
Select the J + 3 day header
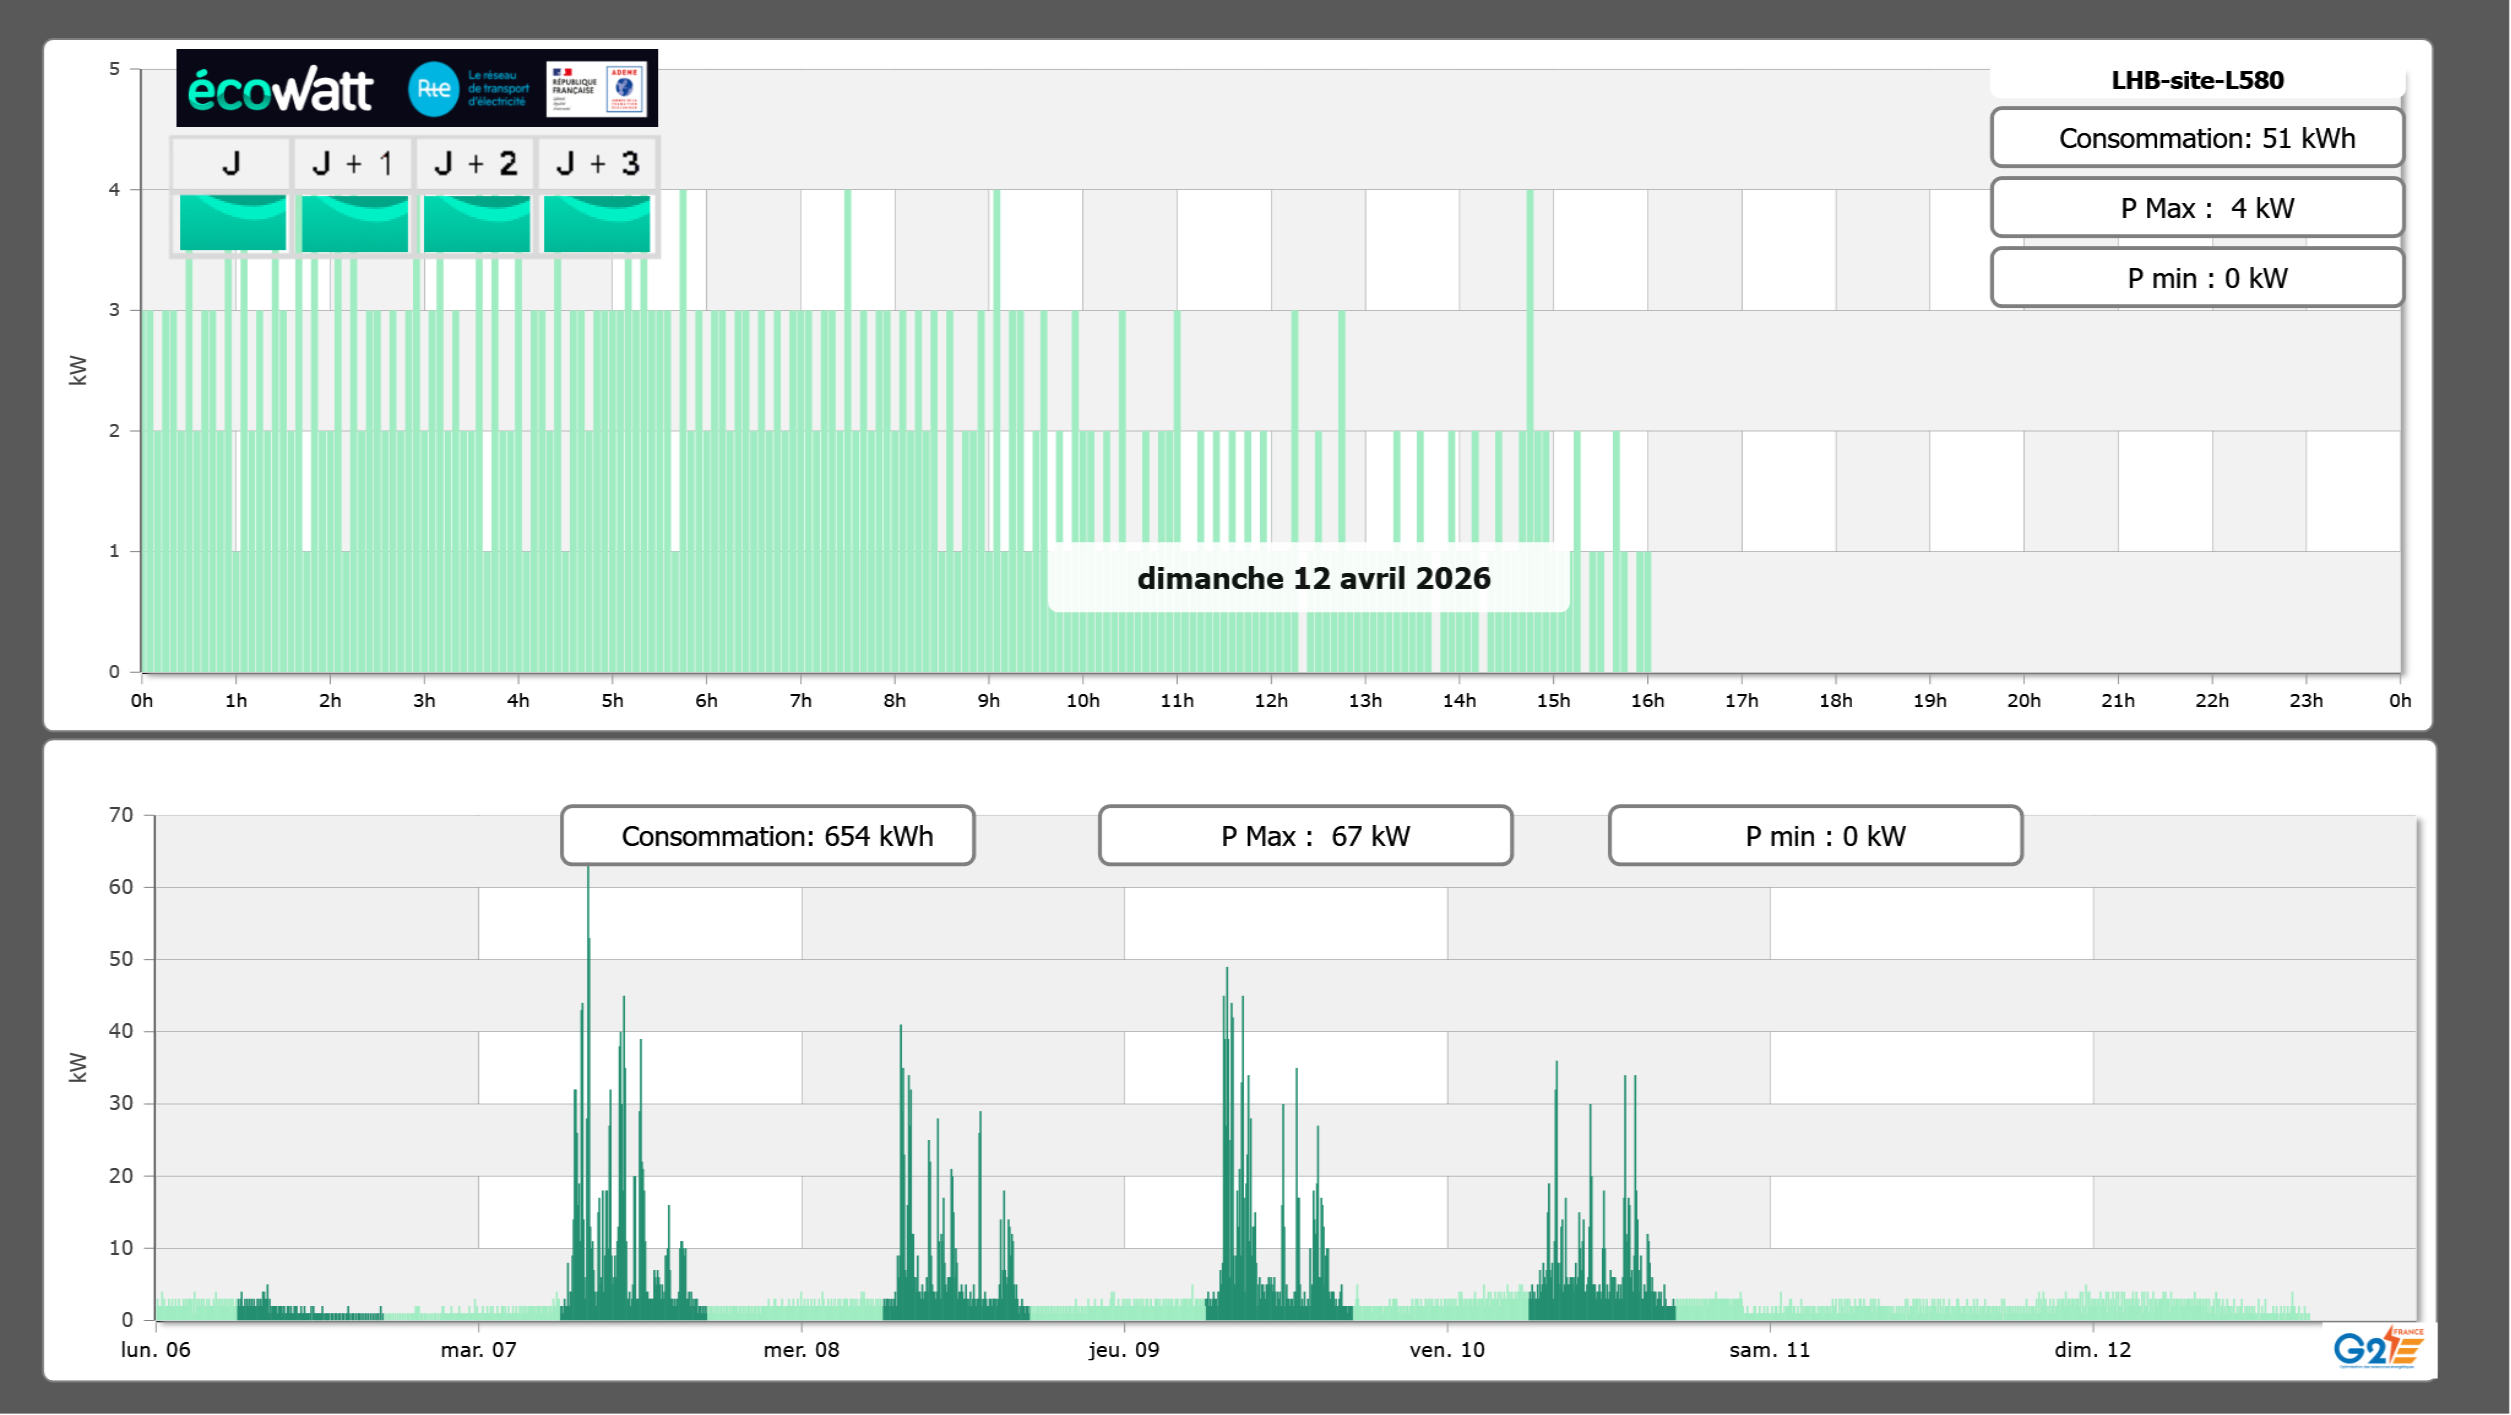pos(597,163)
